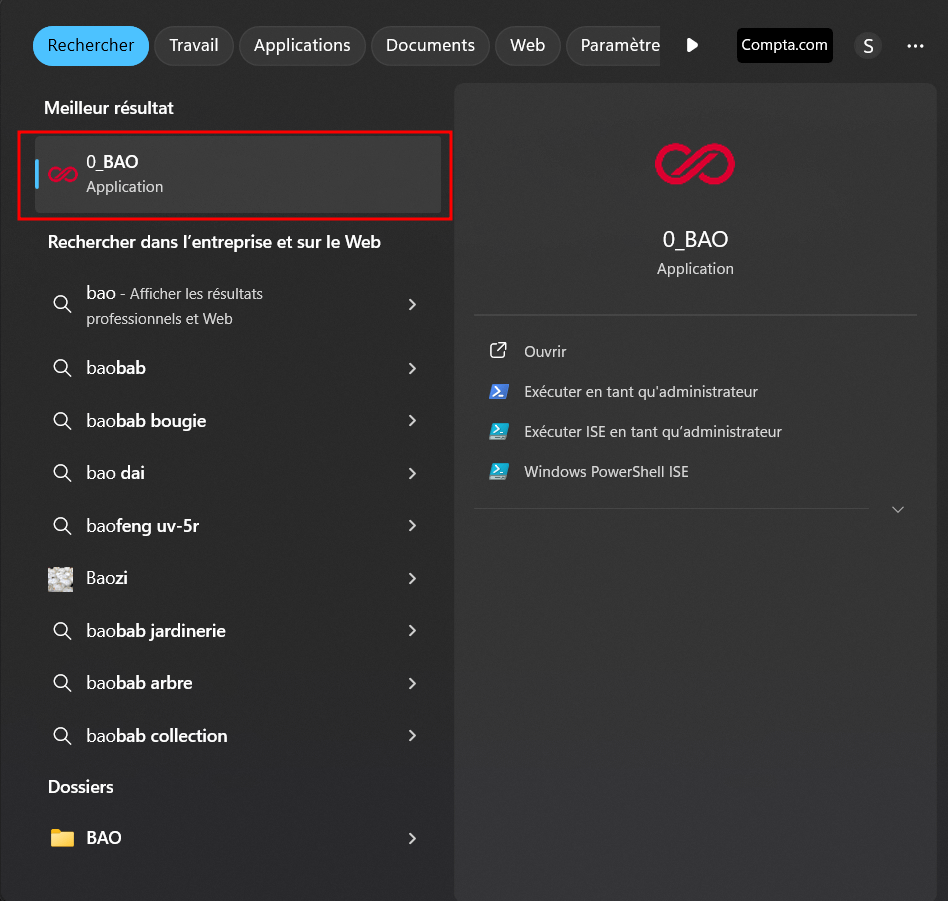948x901 pixels.
Task: Expand the BAO folder result arrow
Action: 412,838
